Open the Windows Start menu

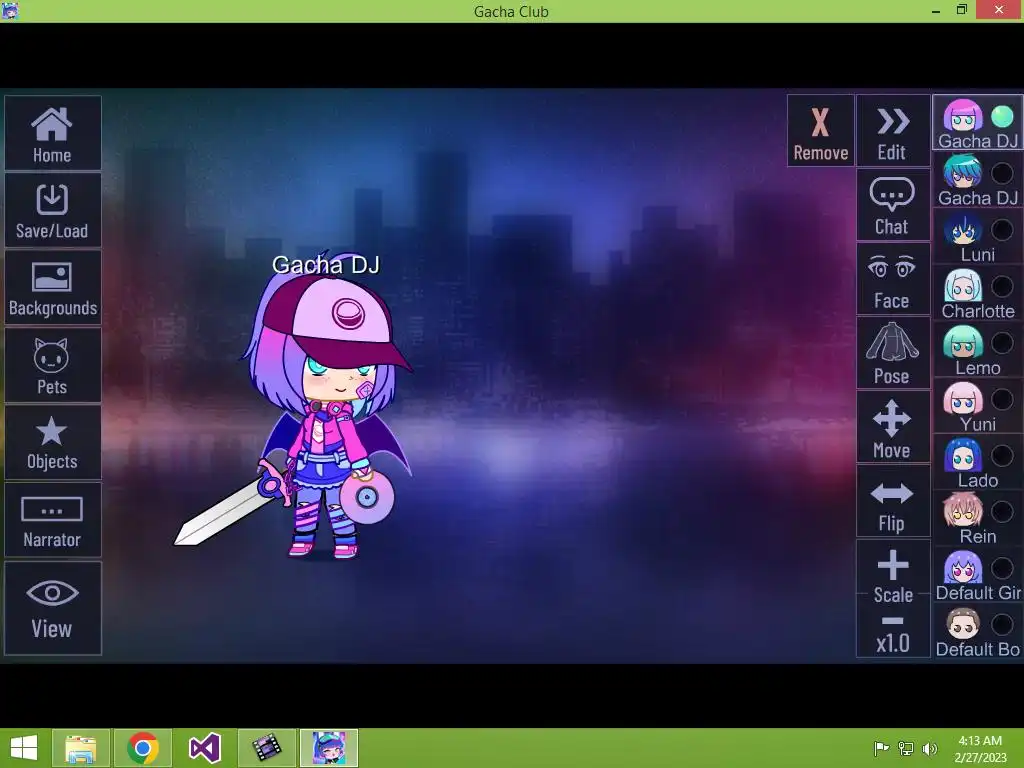tap(24, 748)
